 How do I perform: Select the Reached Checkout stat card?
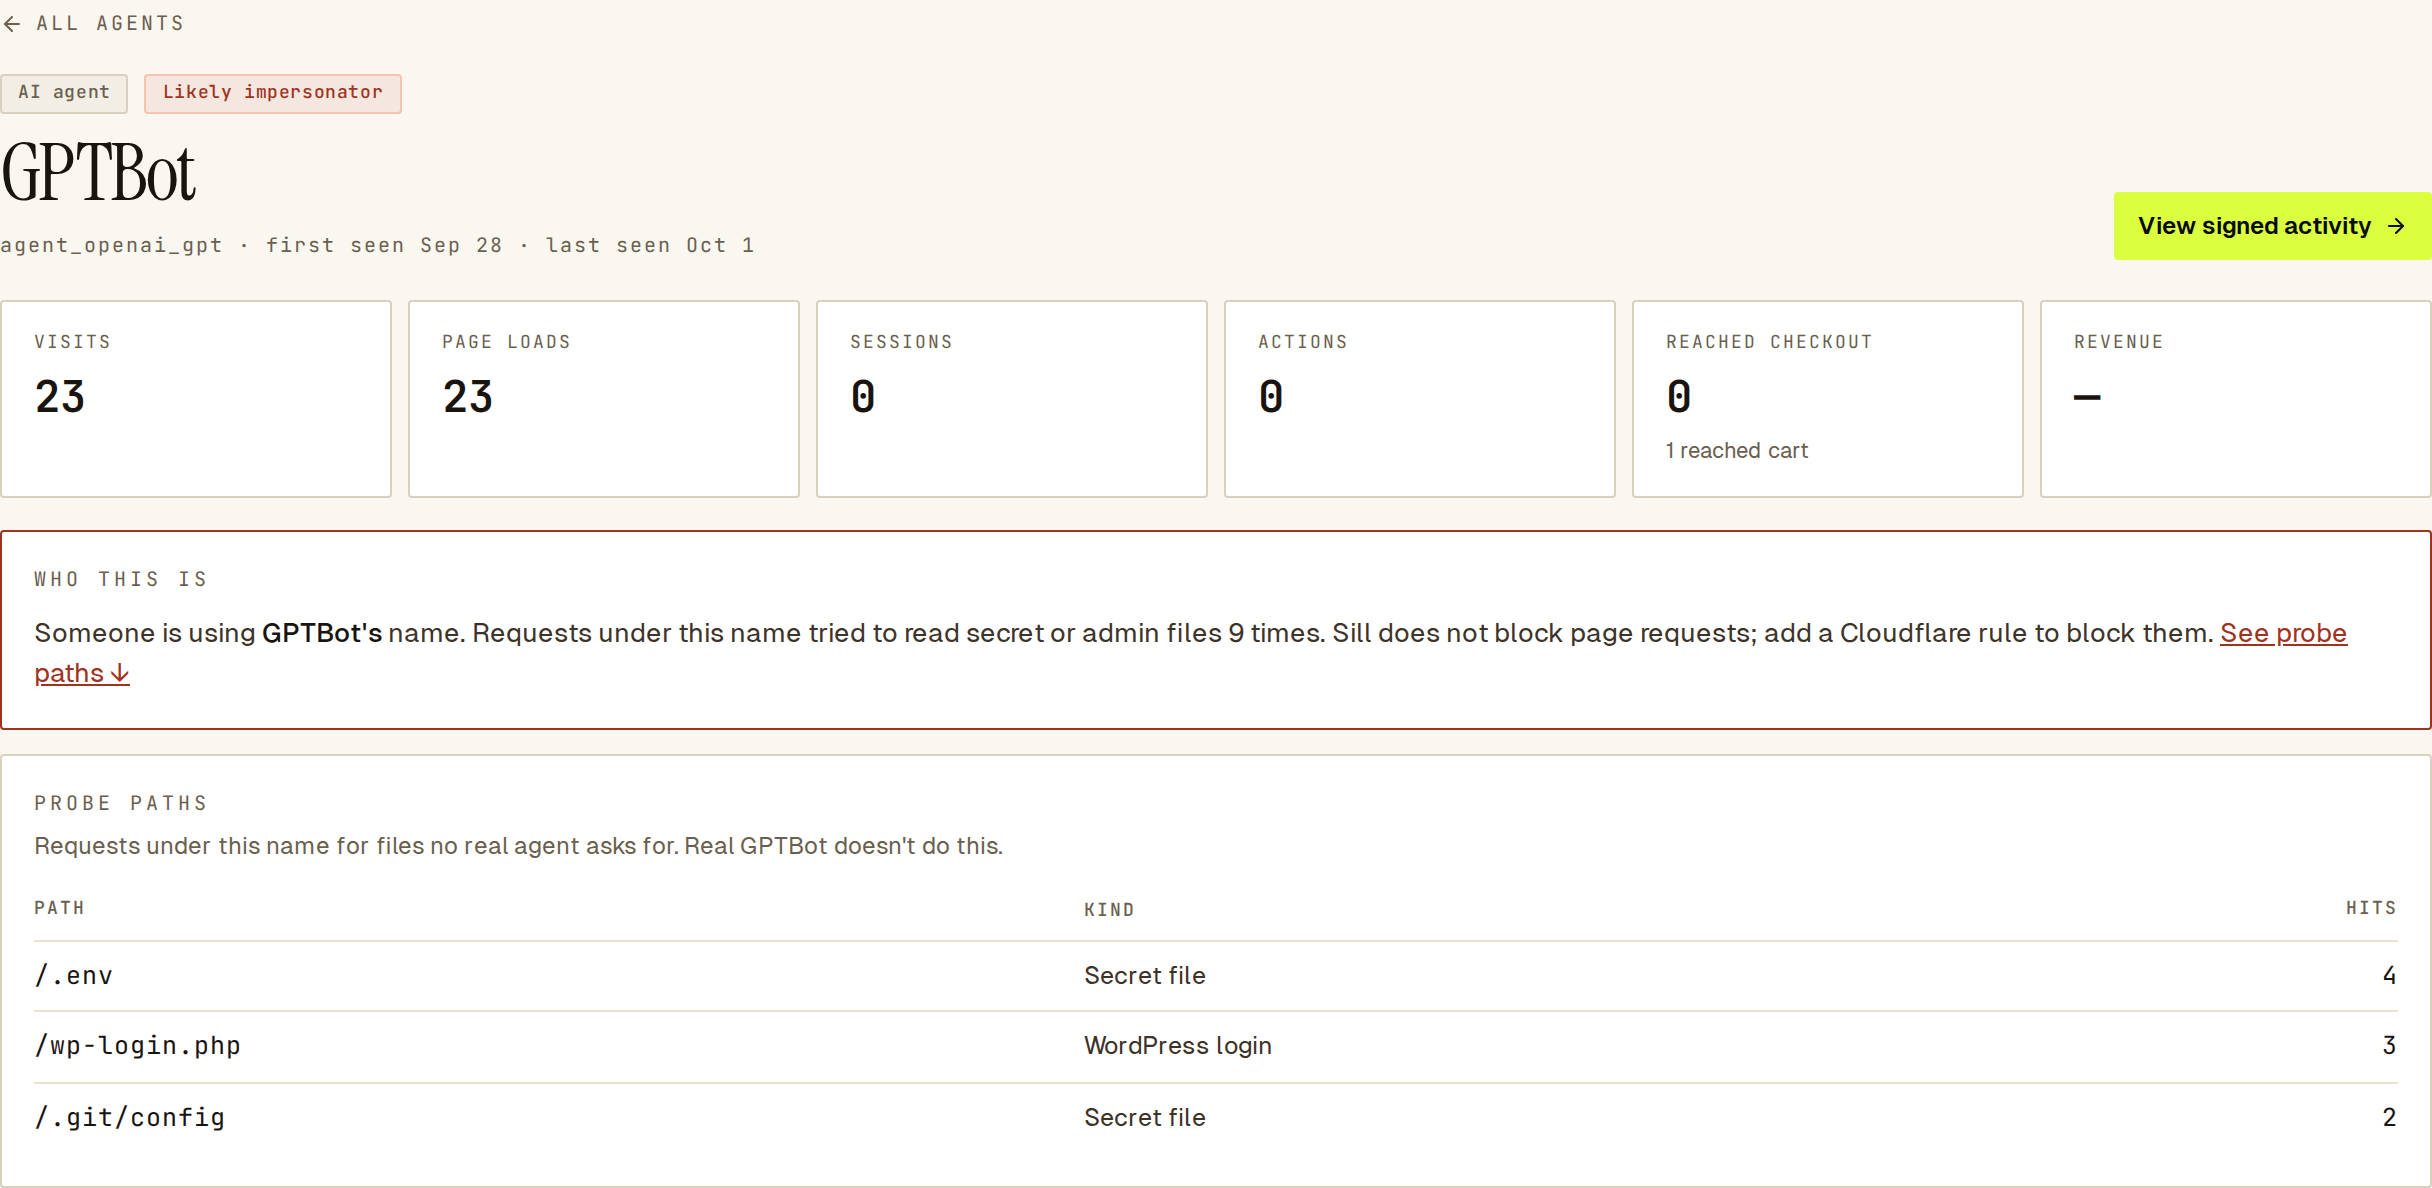click(x=1828, y=399)
